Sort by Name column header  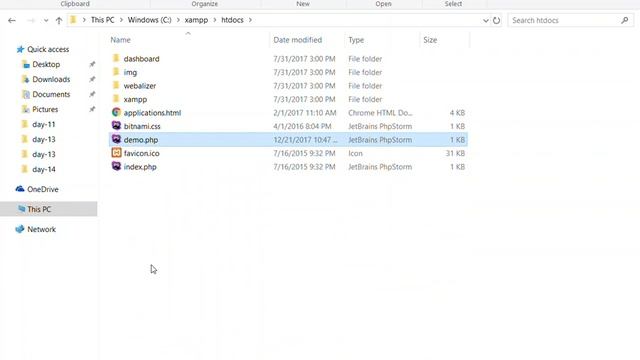(x=120, y=40)
